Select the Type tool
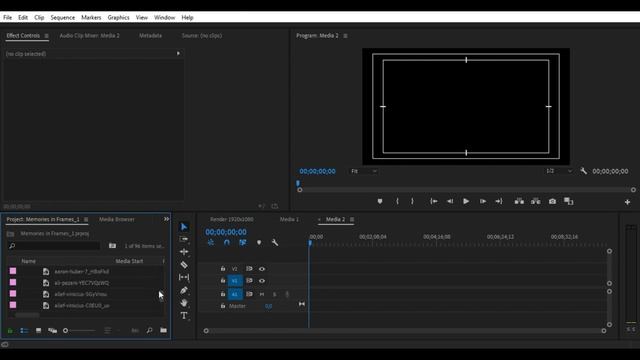 184,316
